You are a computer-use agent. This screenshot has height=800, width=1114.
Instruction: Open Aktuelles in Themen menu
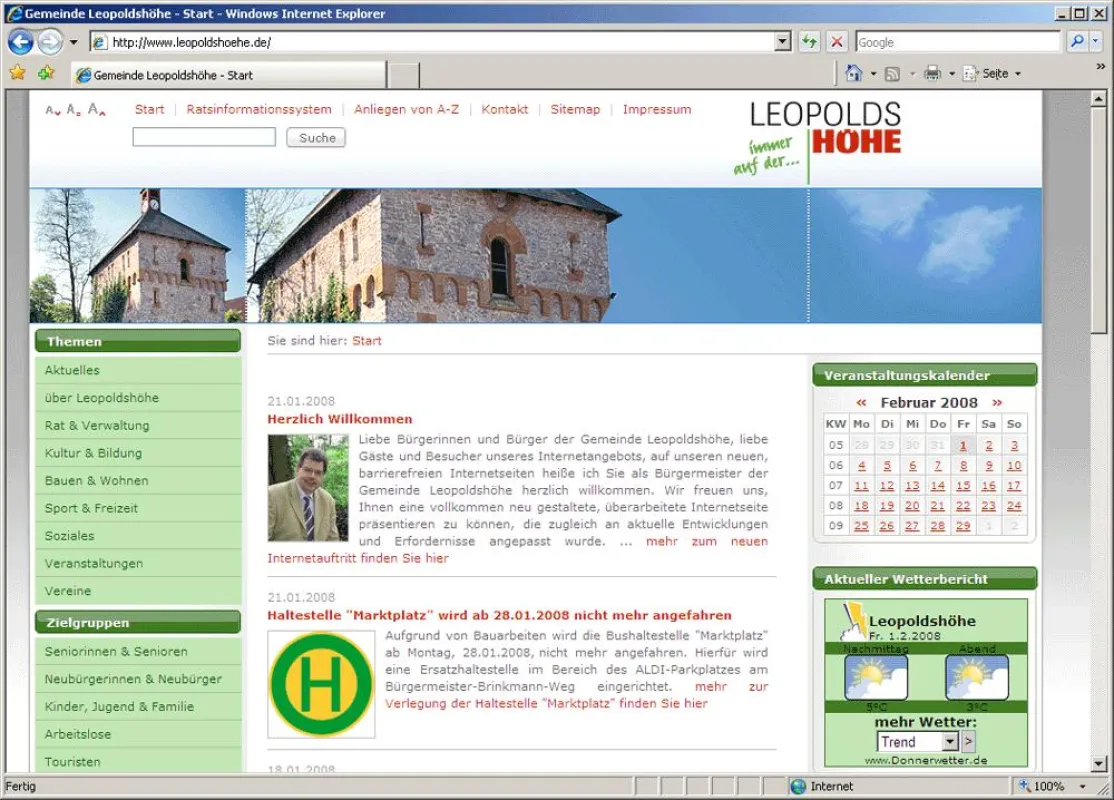[138, 370]
